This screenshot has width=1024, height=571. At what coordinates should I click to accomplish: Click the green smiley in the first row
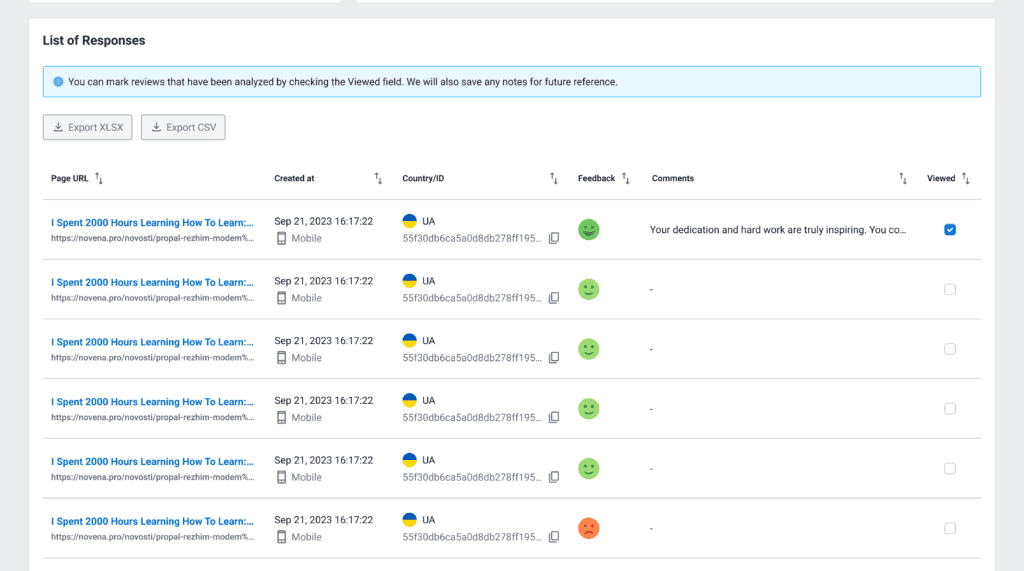[589, 229]
